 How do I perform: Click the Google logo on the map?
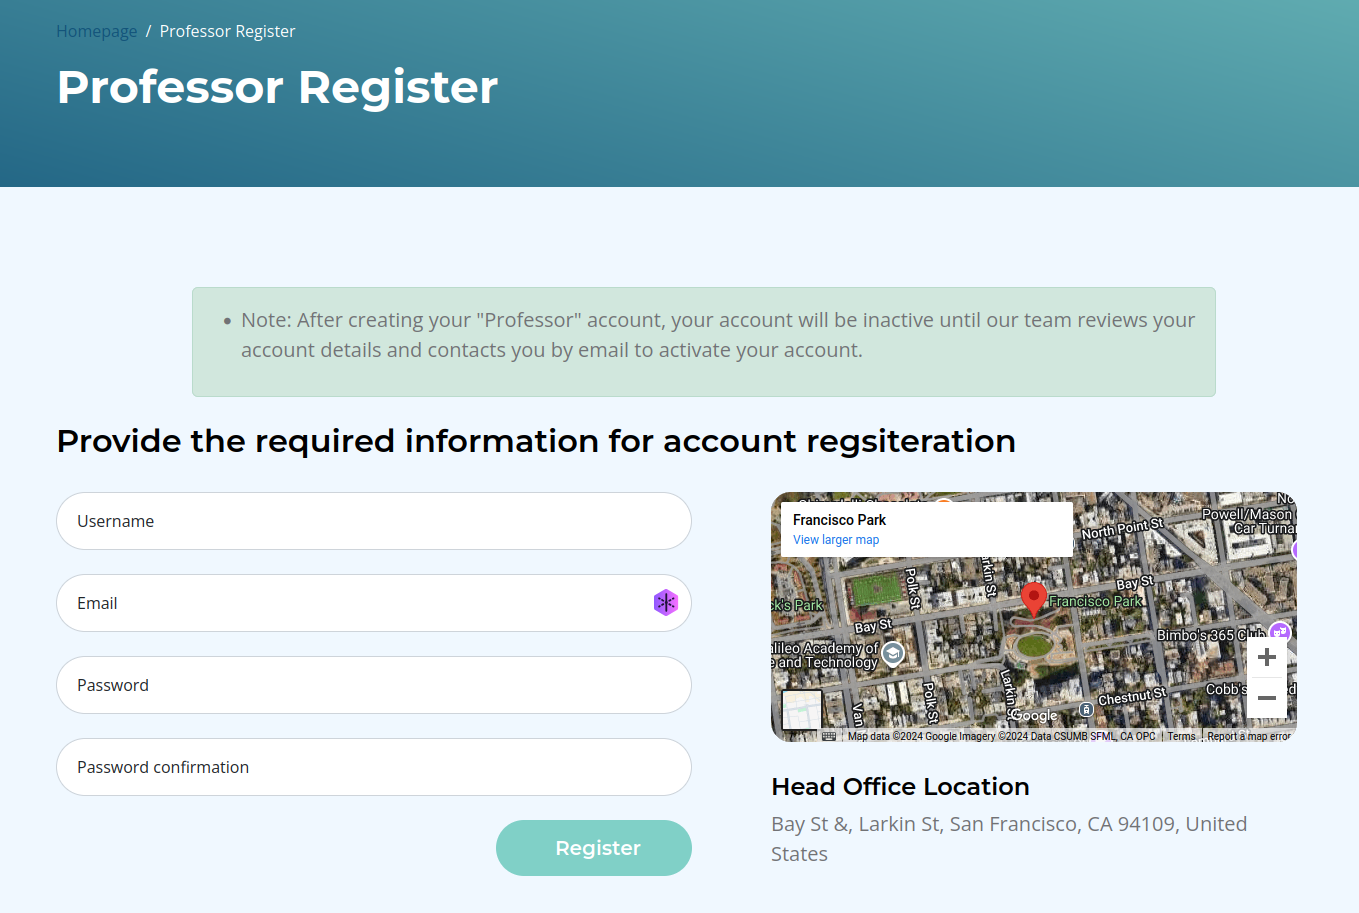(x=1034, y=715)
